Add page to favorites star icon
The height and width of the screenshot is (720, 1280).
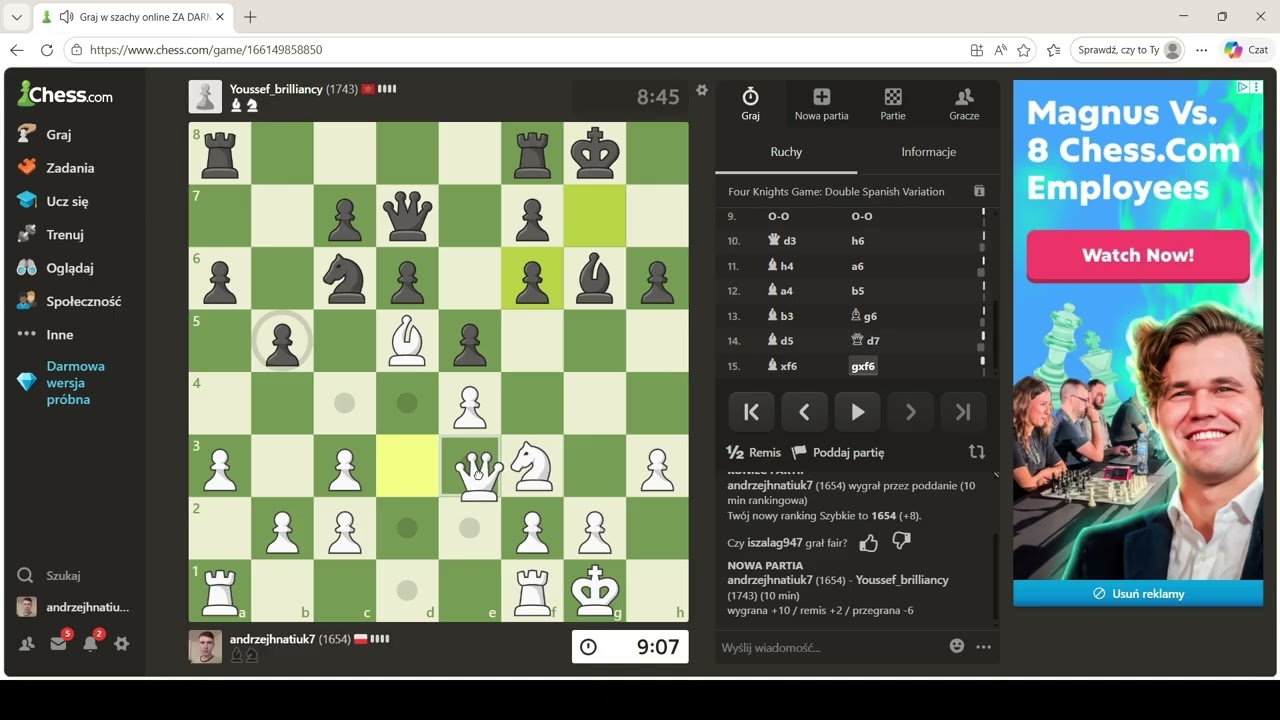pos(1024,50)
